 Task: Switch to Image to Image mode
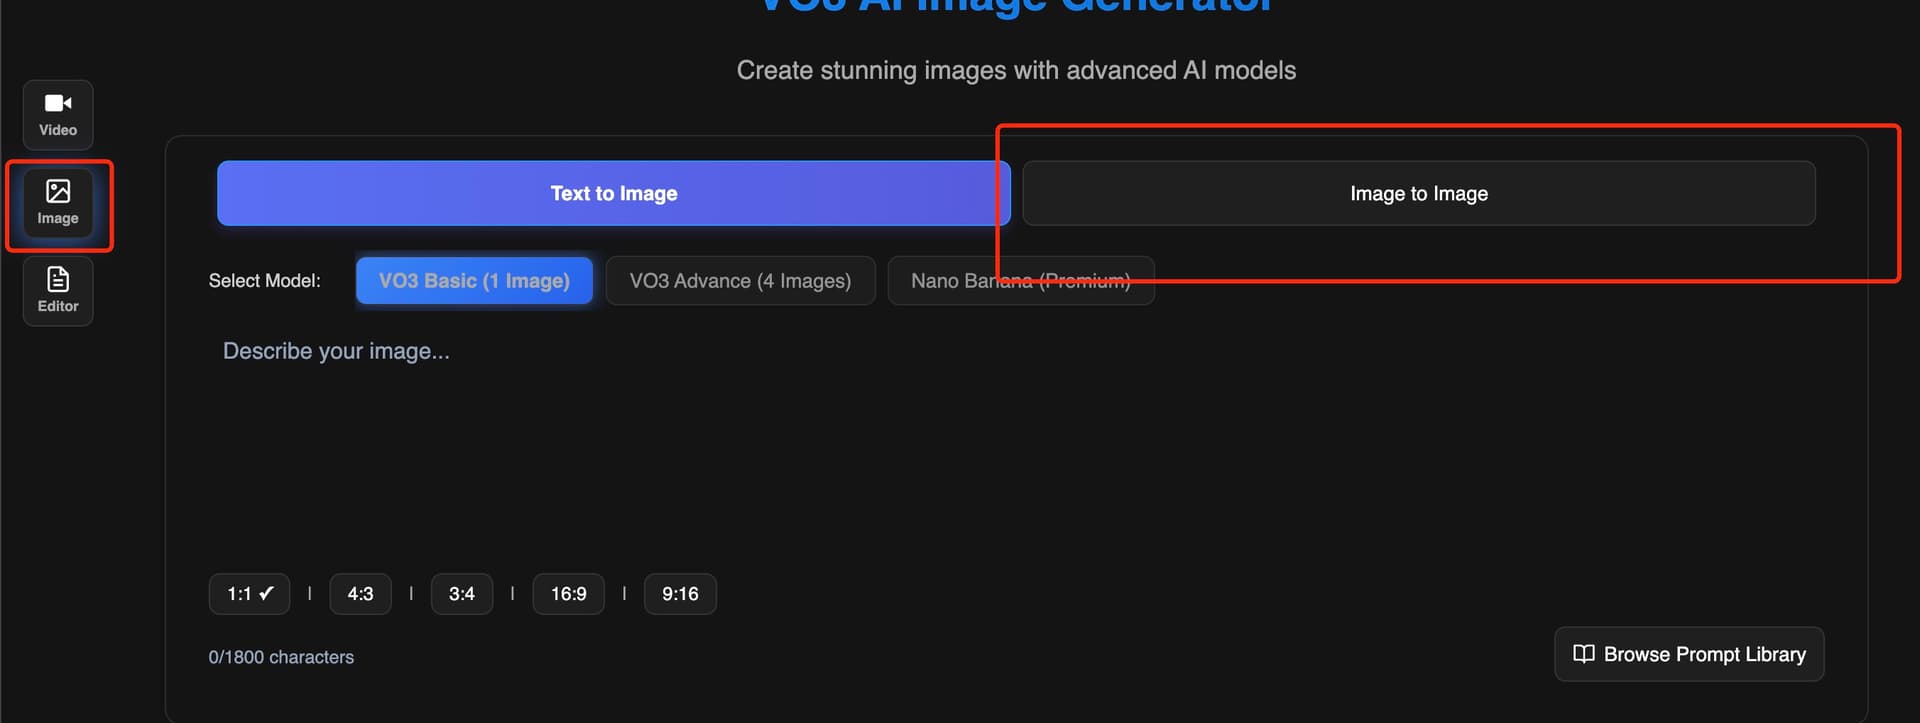tap(1419, 193)
